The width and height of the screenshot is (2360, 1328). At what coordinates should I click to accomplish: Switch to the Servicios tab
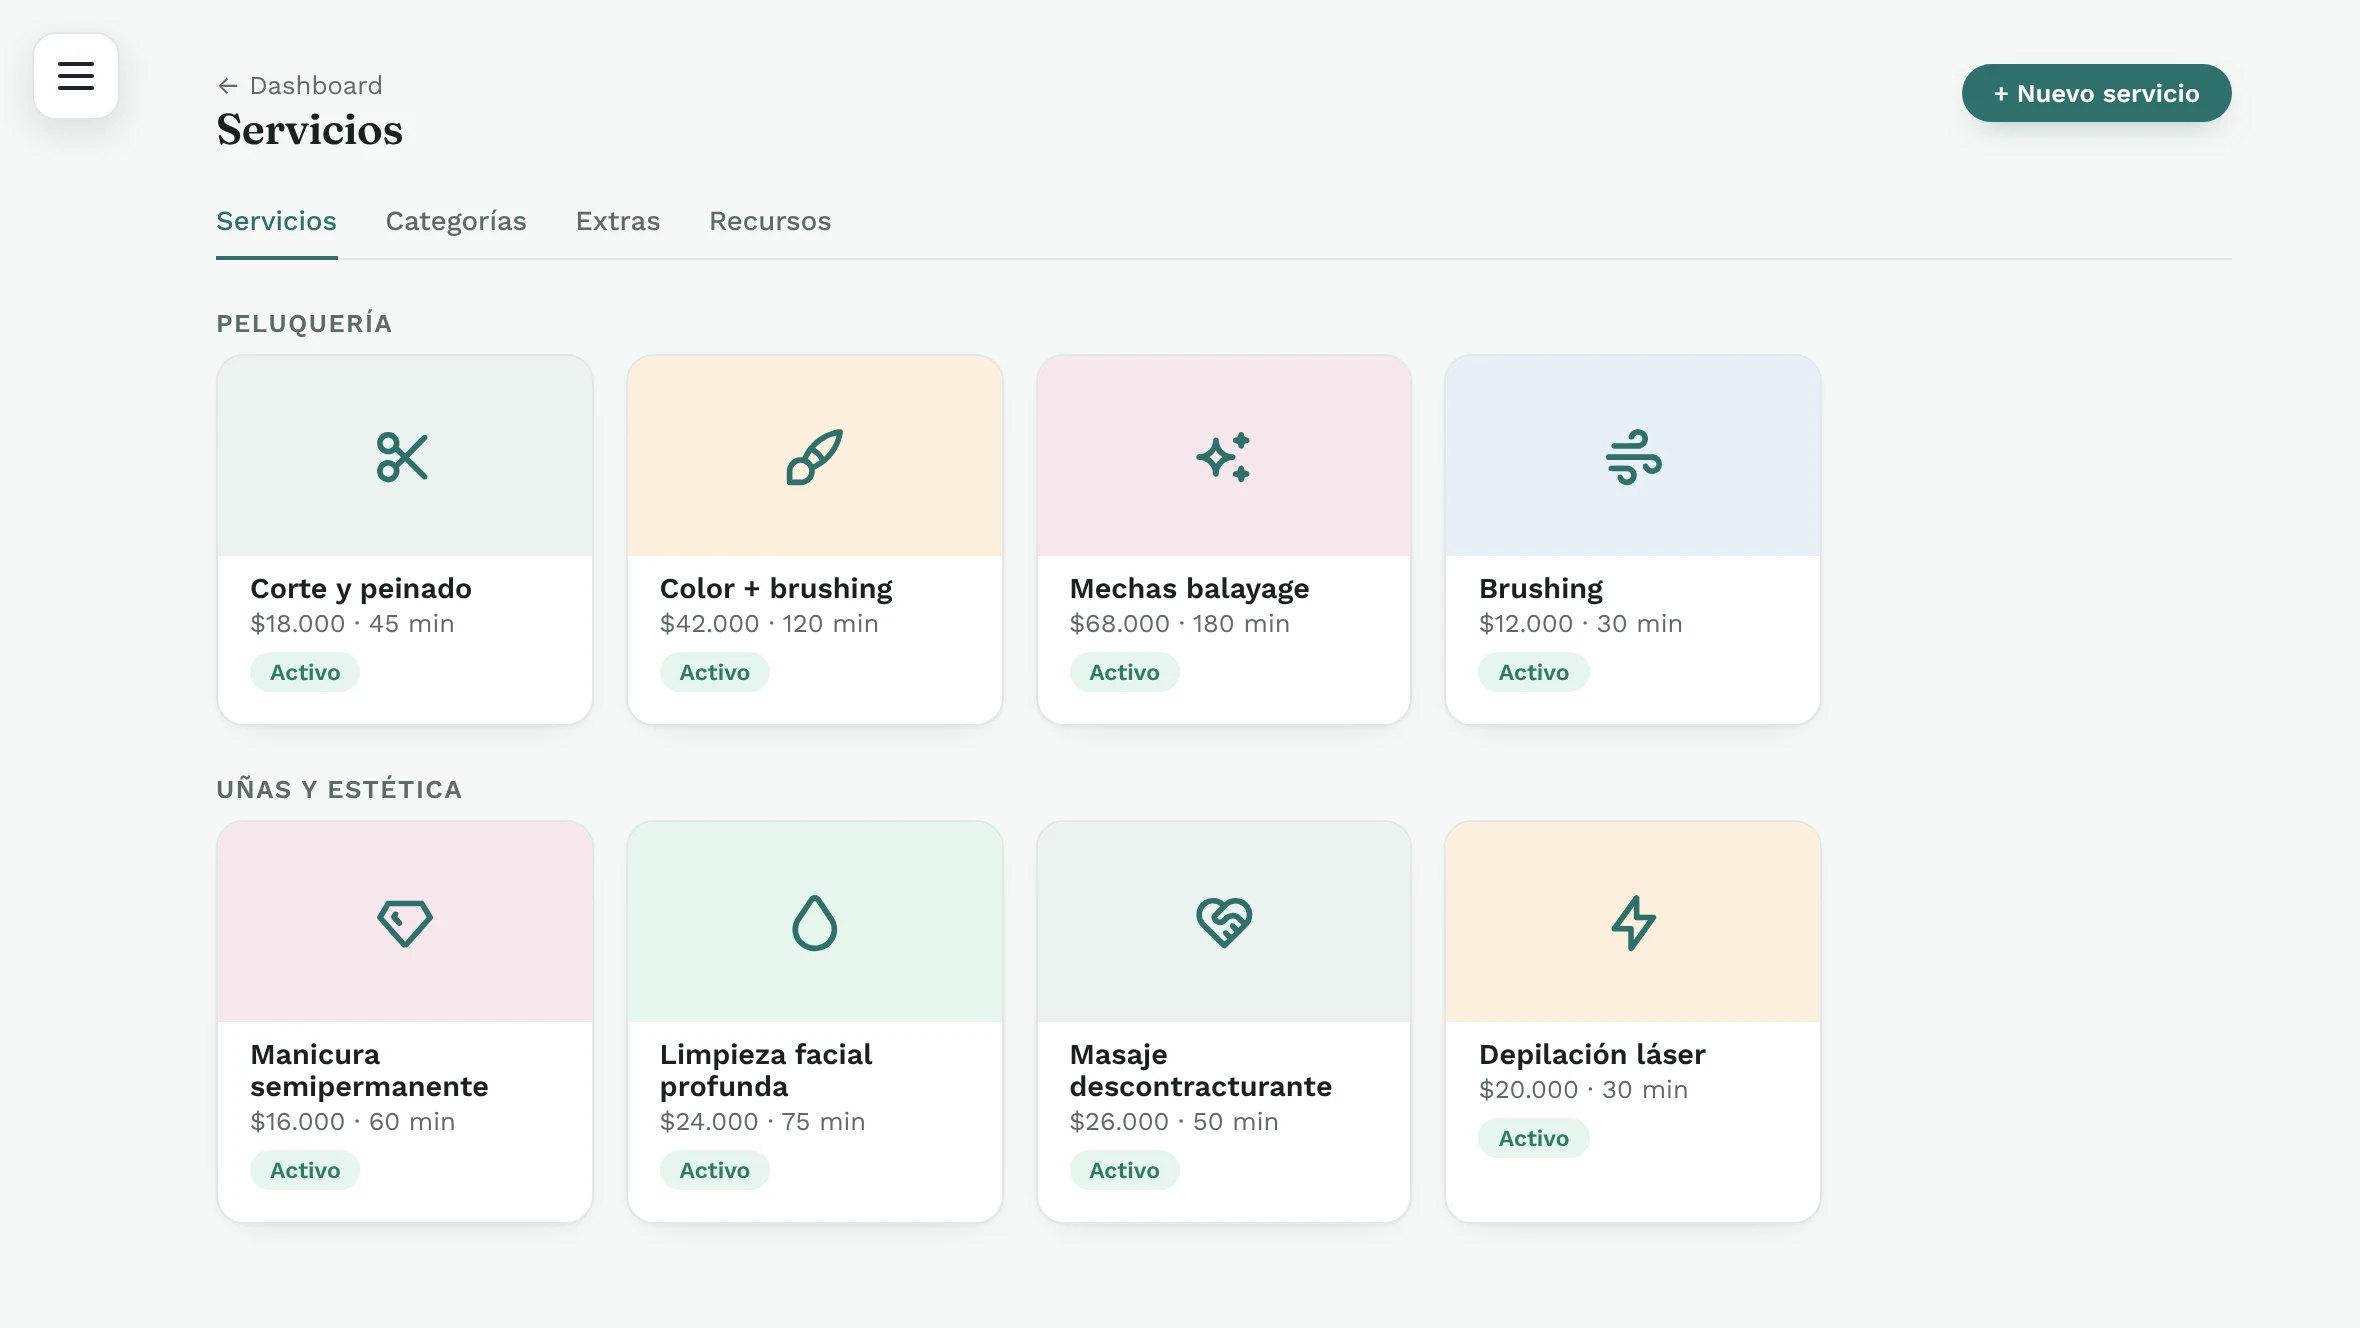(x=276, y=221)
